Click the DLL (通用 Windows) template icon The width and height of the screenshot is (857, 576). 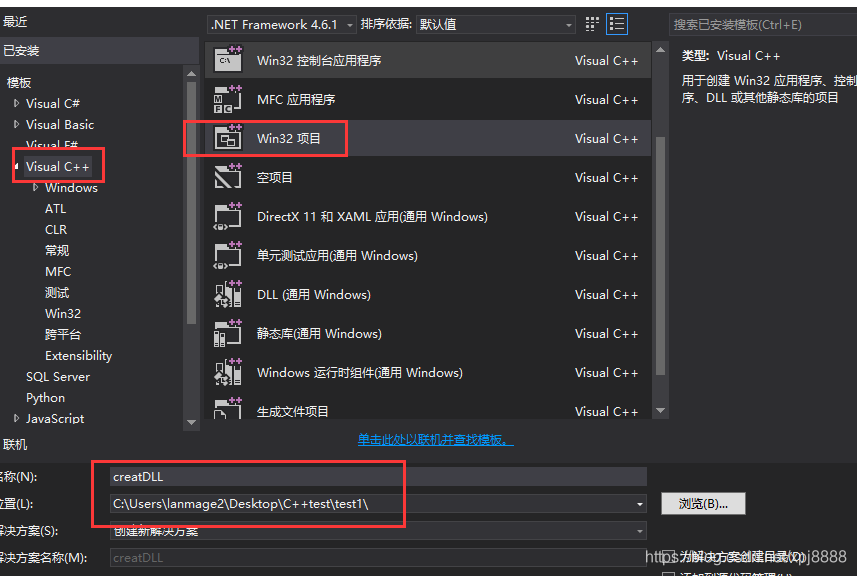228,294
